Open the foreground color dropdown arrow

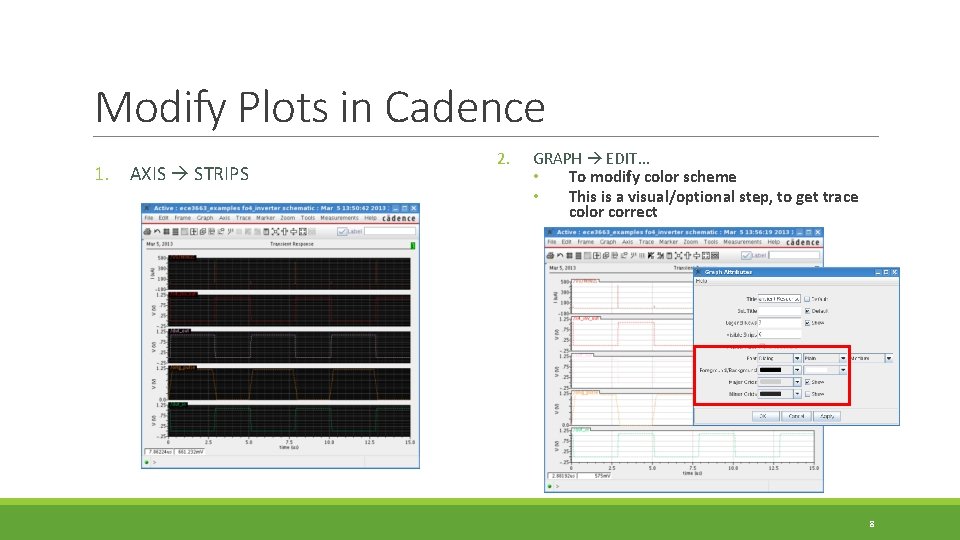[x=797, y=370]
